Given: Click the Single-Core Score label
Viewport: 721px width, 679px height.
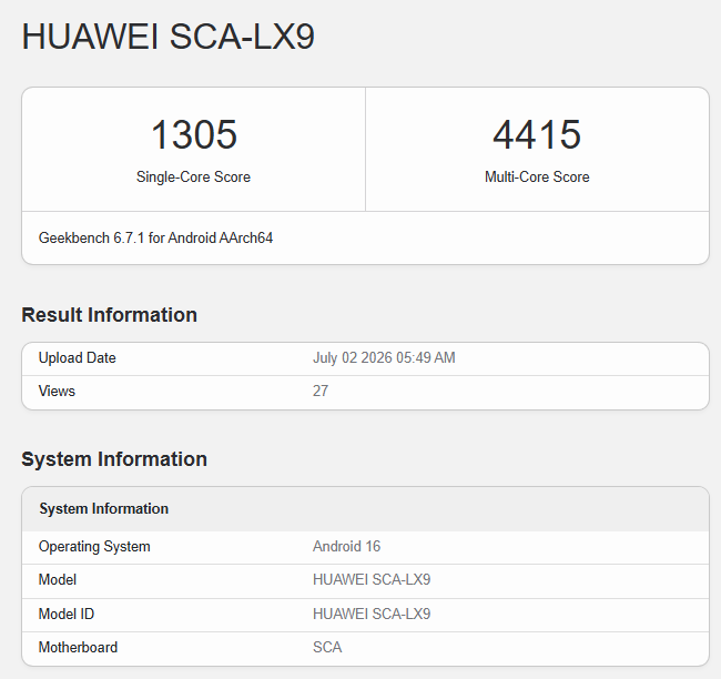Looking at the screenshot, I should tap(193, 177).
